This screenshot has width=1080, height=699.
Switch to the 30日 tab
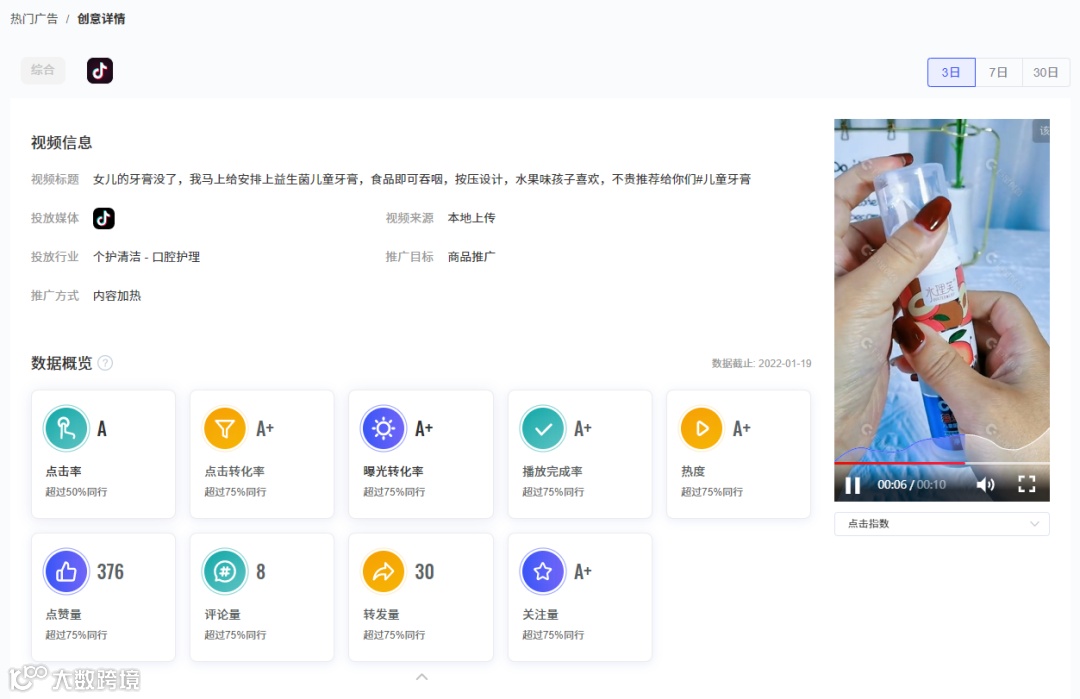coord(1046,72)
